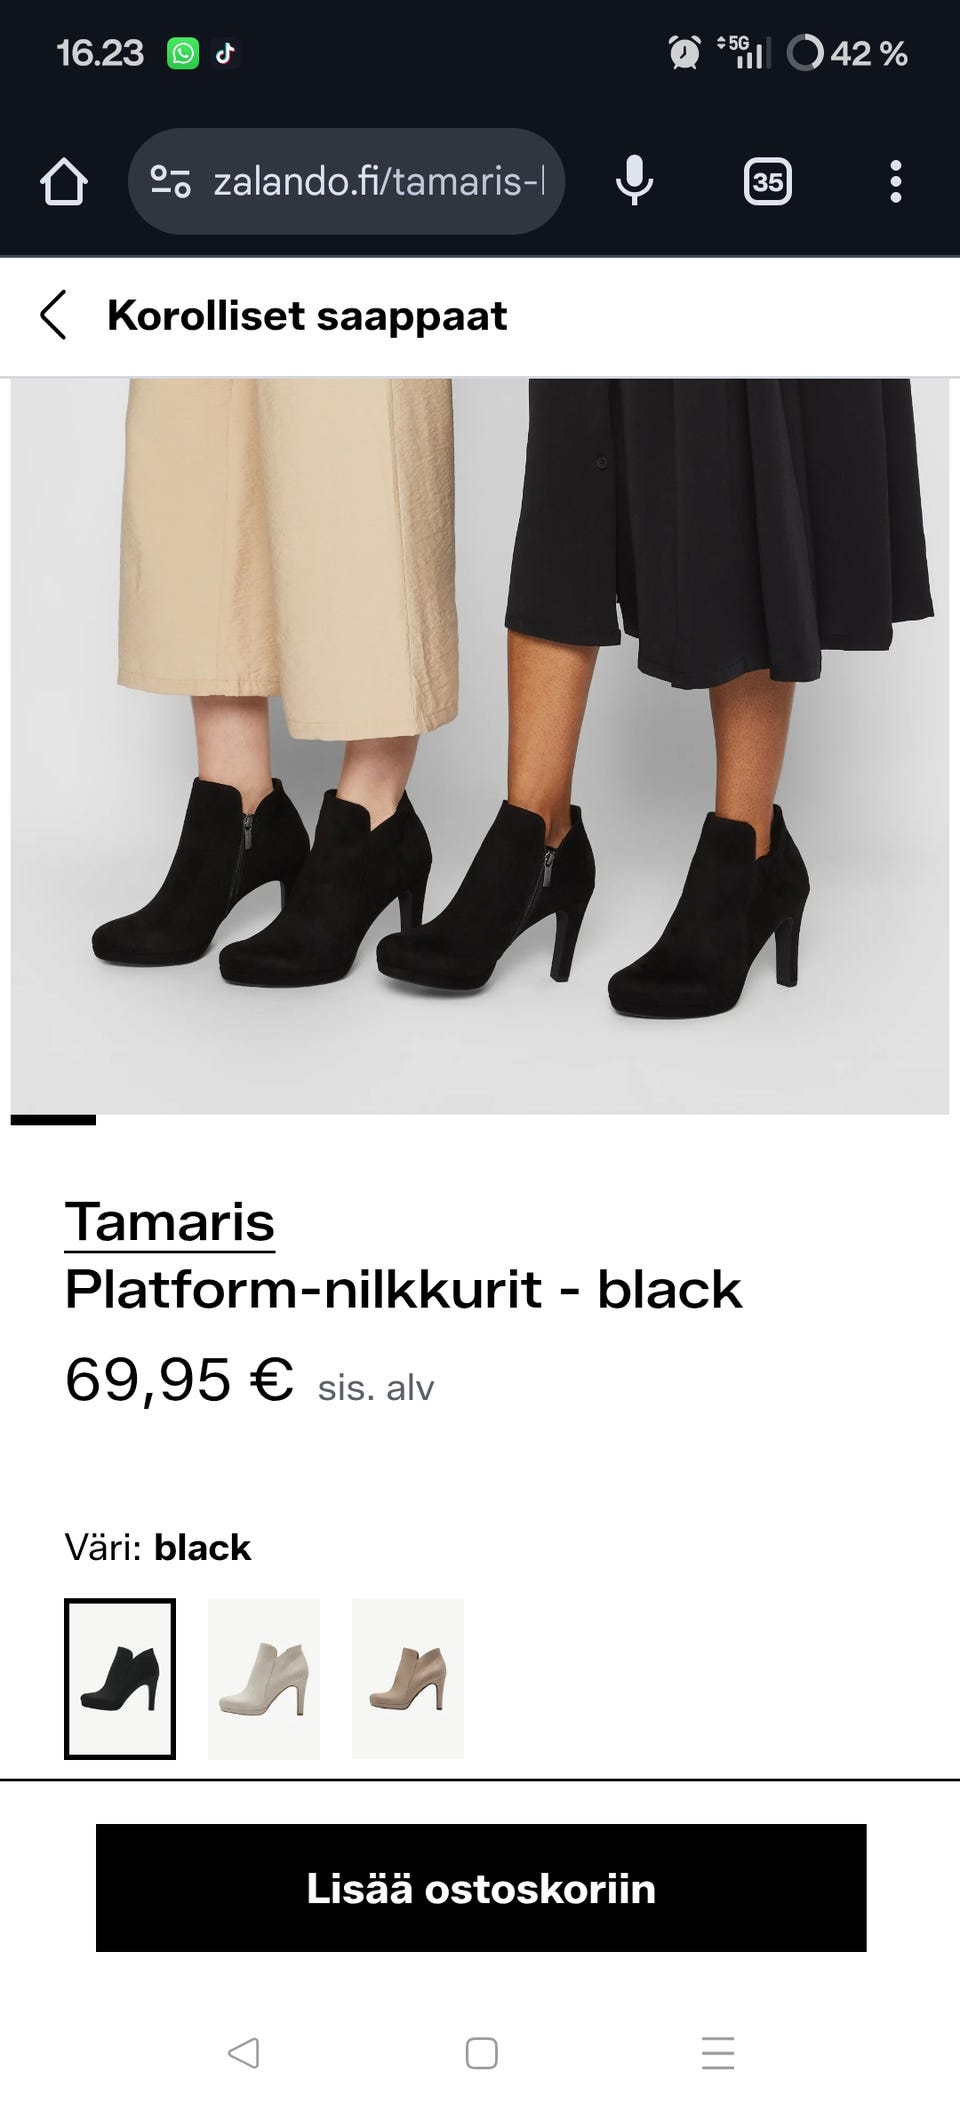This screenshot has height=2112, width=960.
Task: Tap the TikTok notification icon
Action: (226, 53)
